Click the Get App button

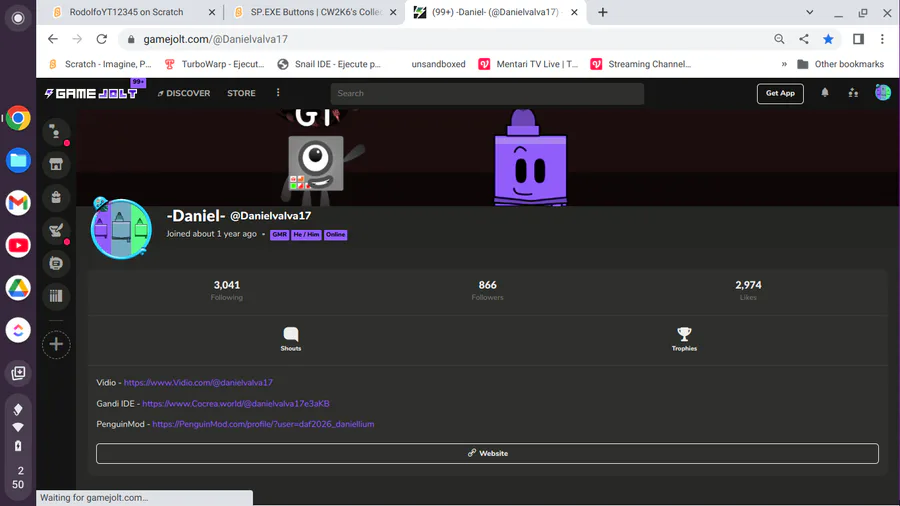coord(780,94)
